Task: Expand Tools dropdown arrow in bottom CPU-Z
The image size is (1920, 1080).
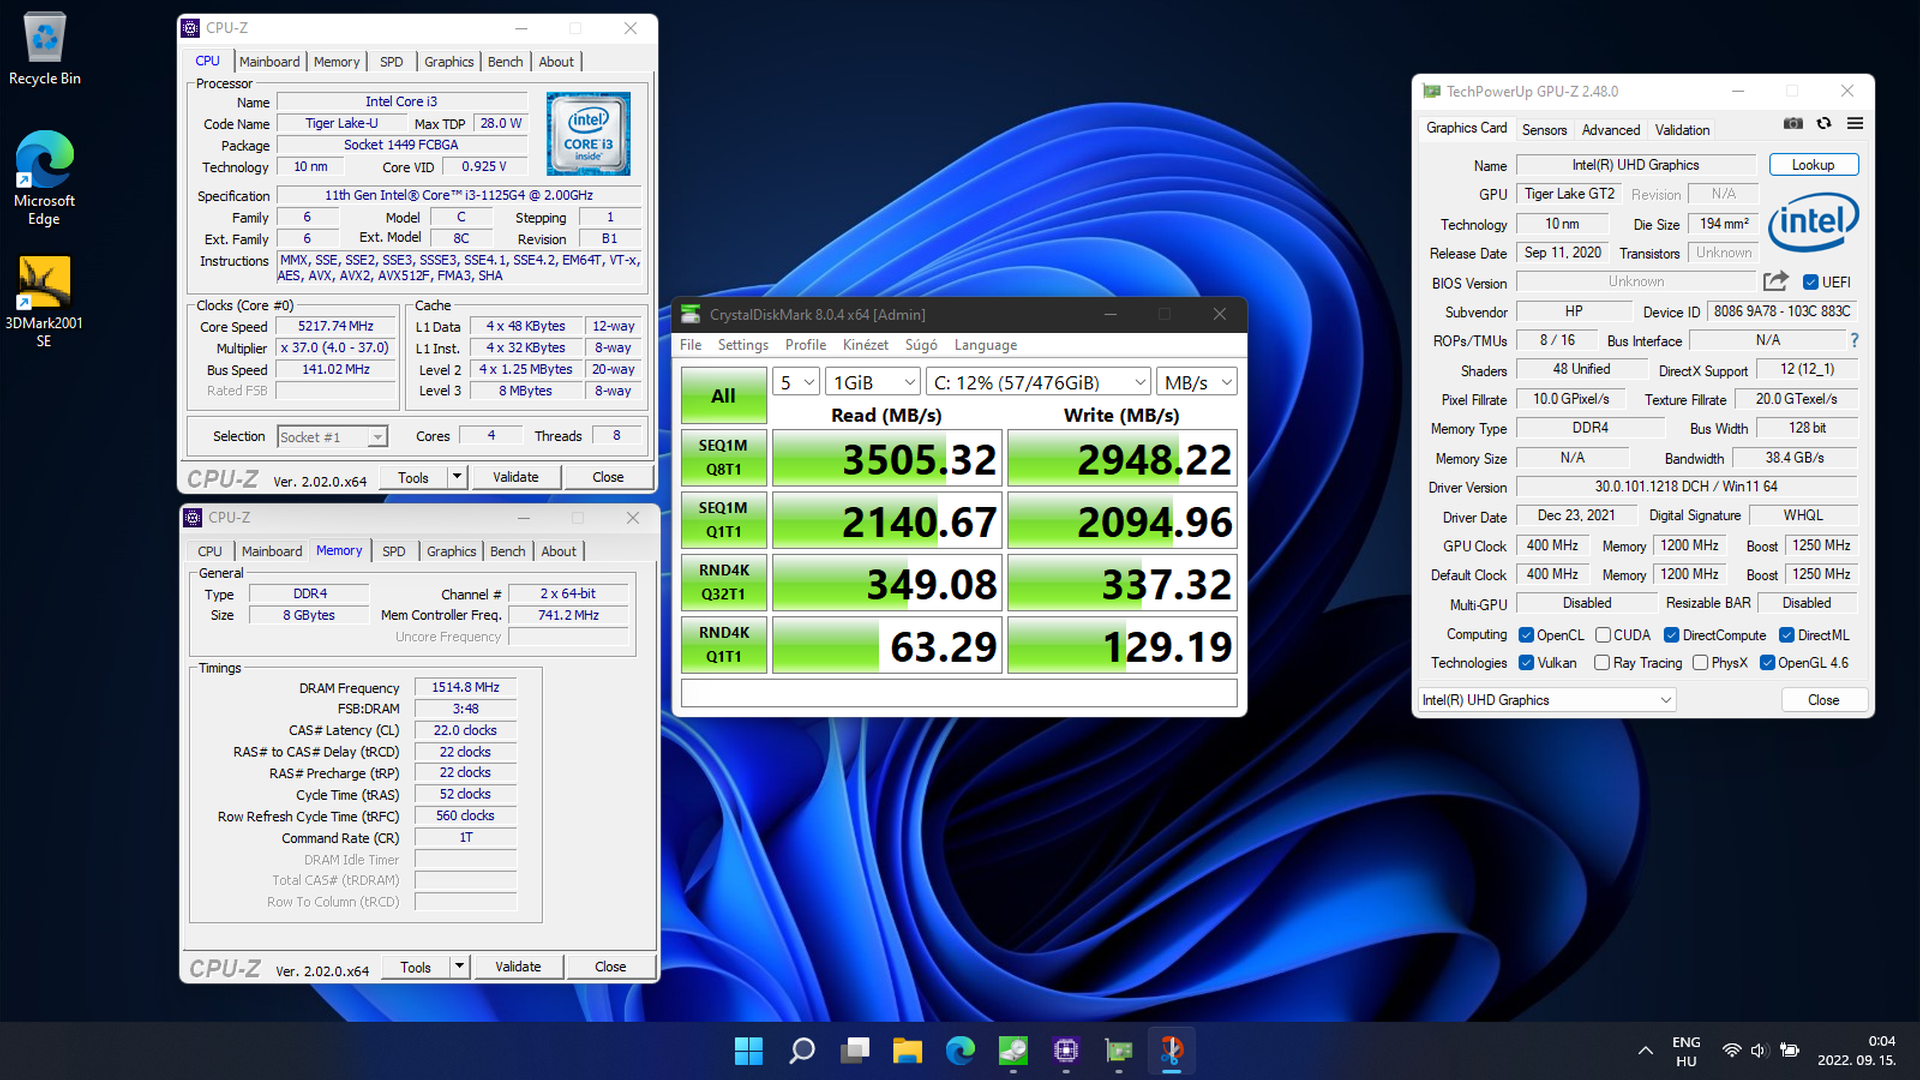Action: tap(459, 967)
